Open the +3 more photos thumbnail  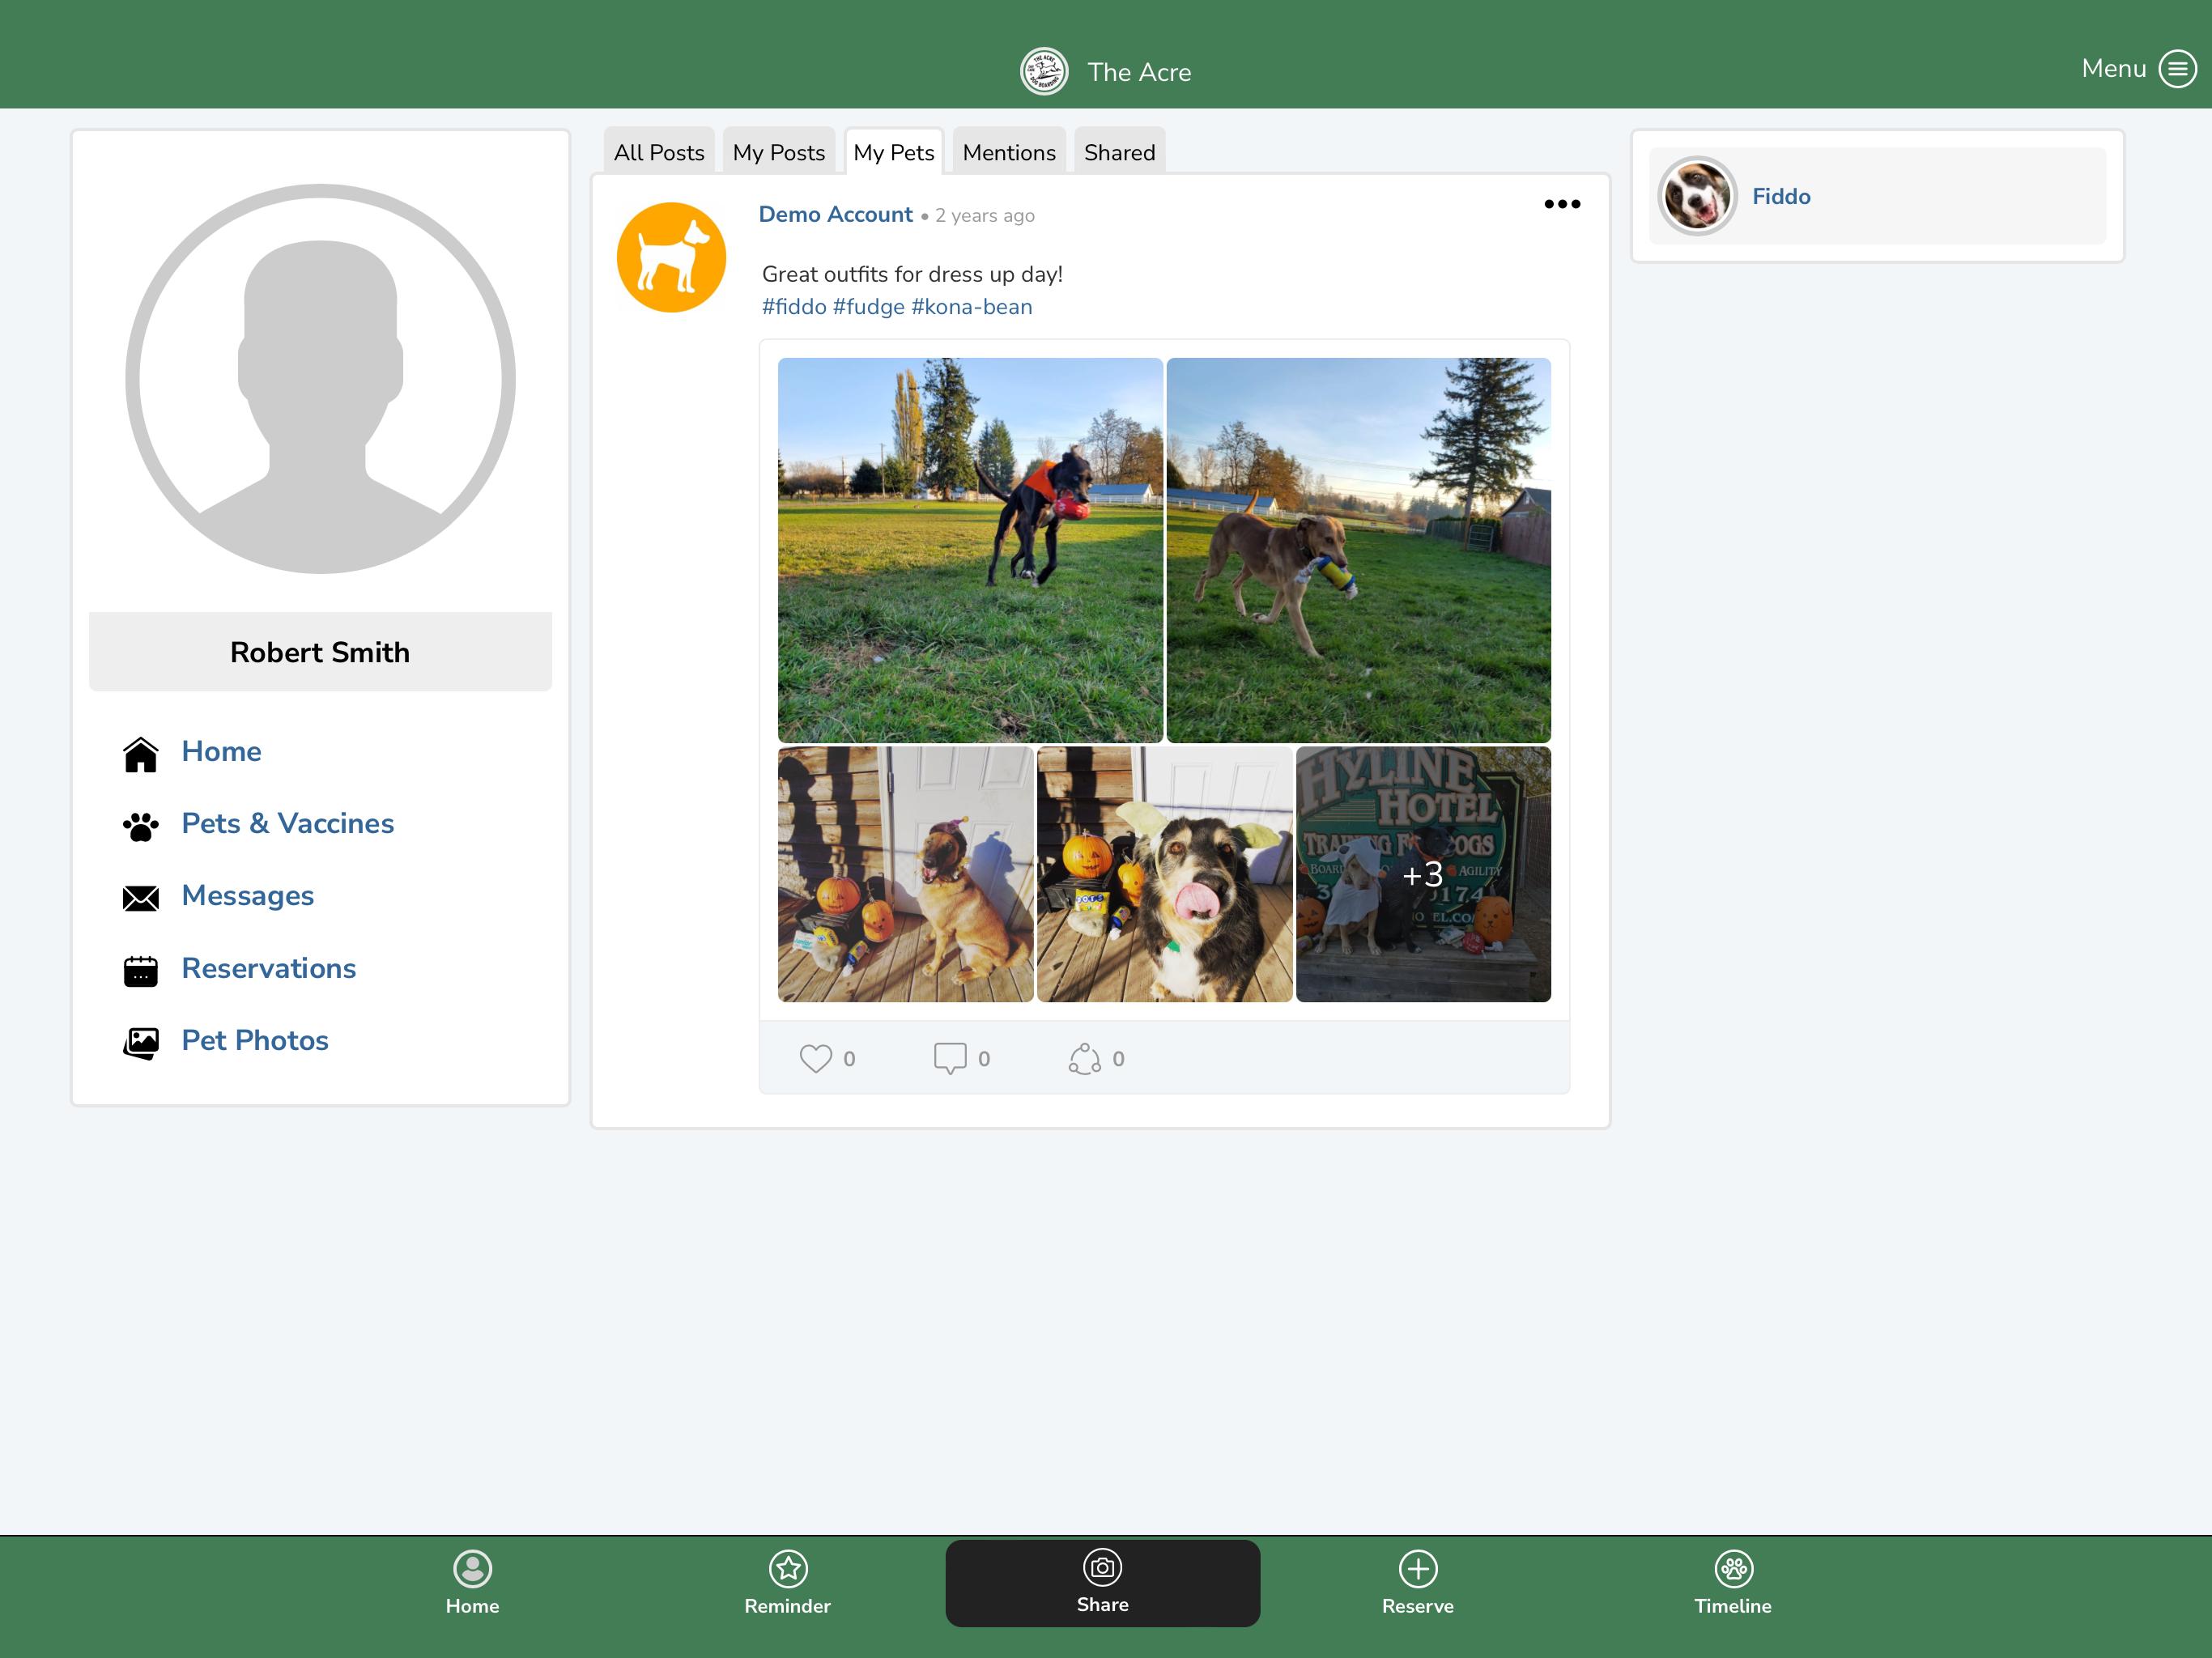(x=1423, y=874)
